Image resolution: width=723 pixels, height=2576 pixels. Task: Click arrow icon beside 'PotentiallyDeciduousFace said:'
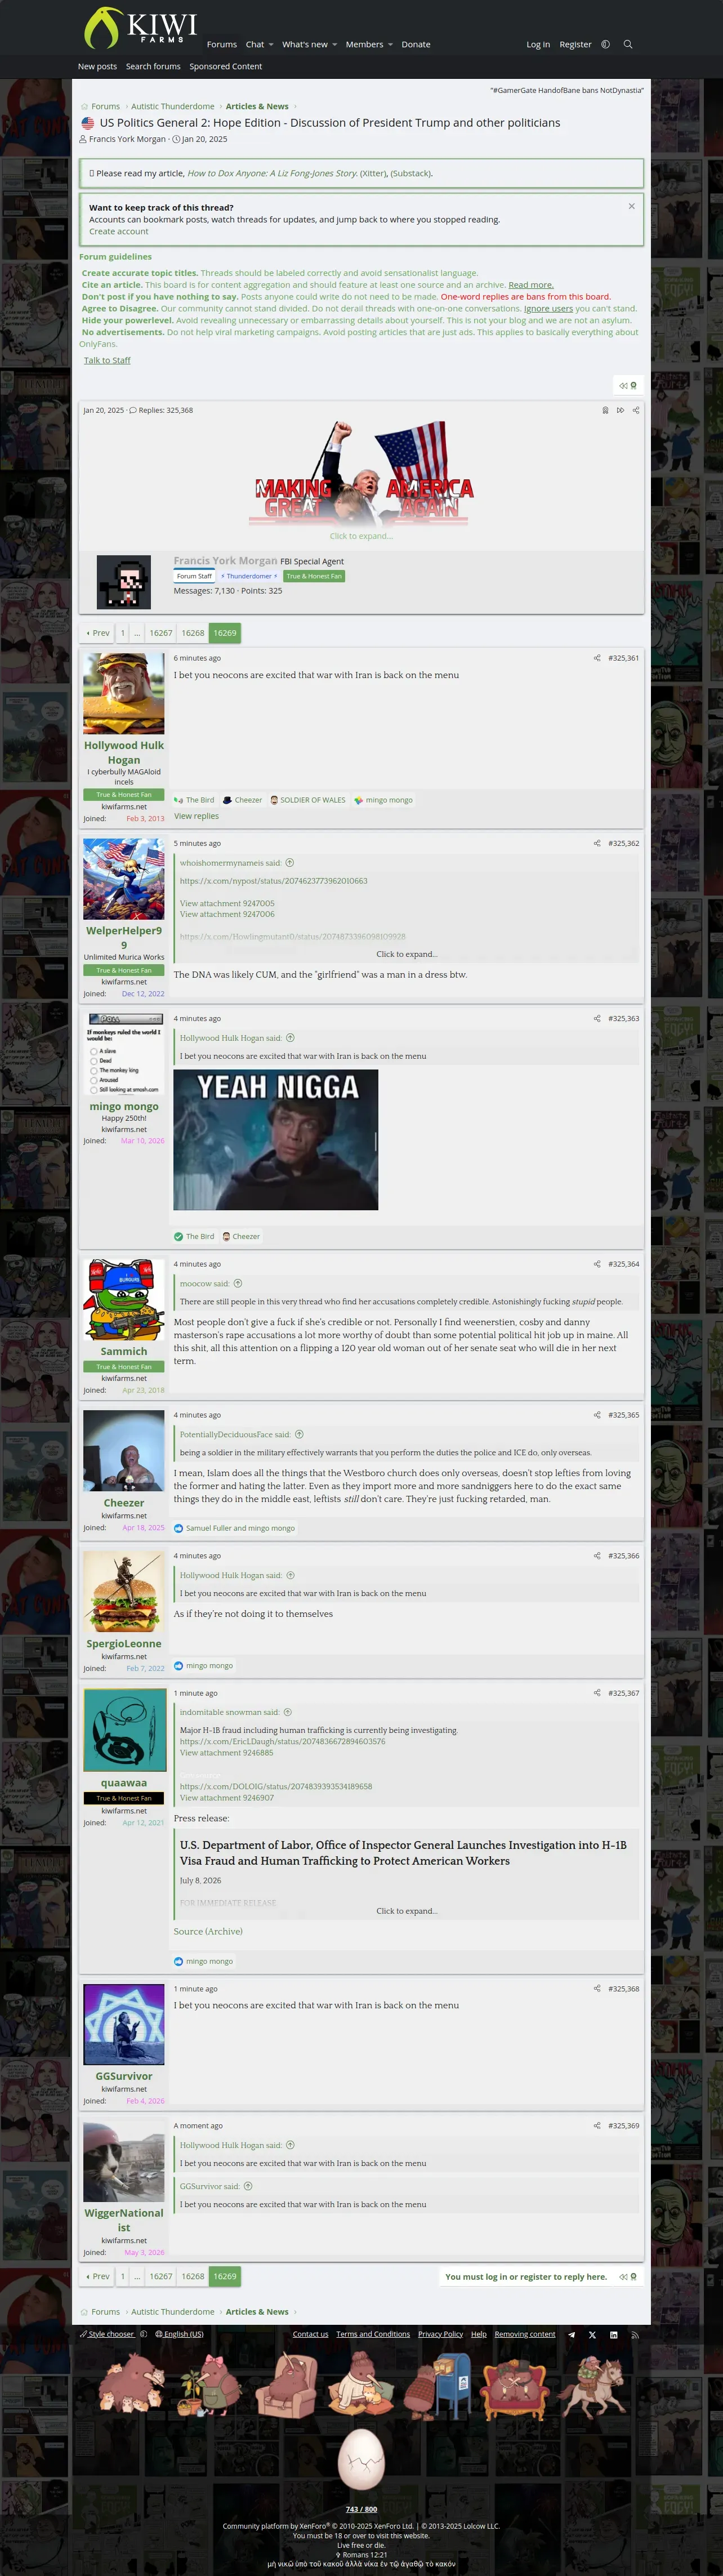299,1434
